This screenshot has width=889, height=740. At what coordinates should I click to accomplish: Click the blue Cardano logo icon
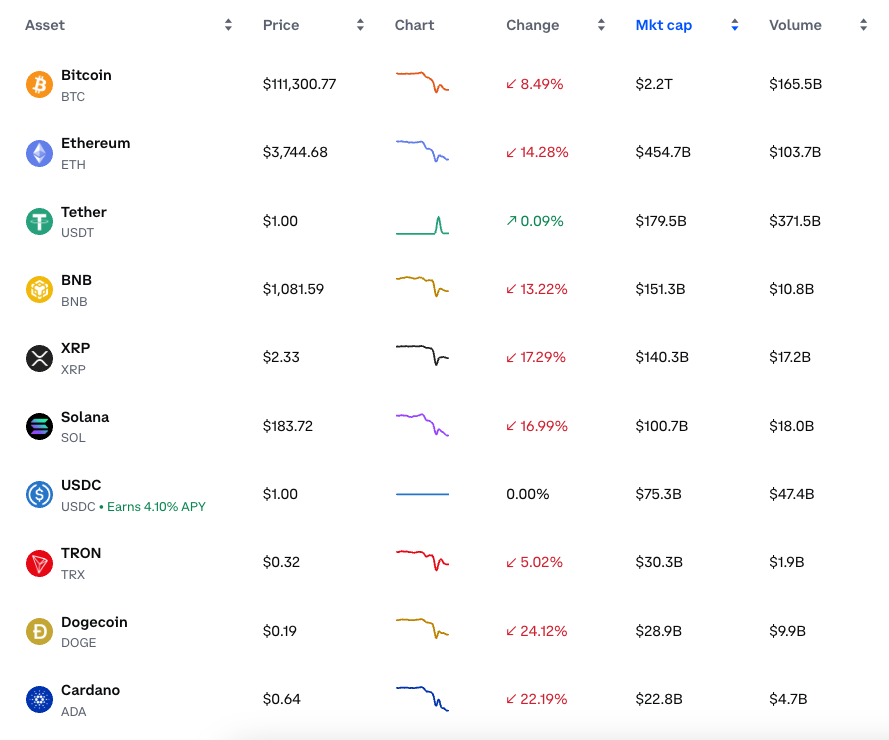point(40,699)
